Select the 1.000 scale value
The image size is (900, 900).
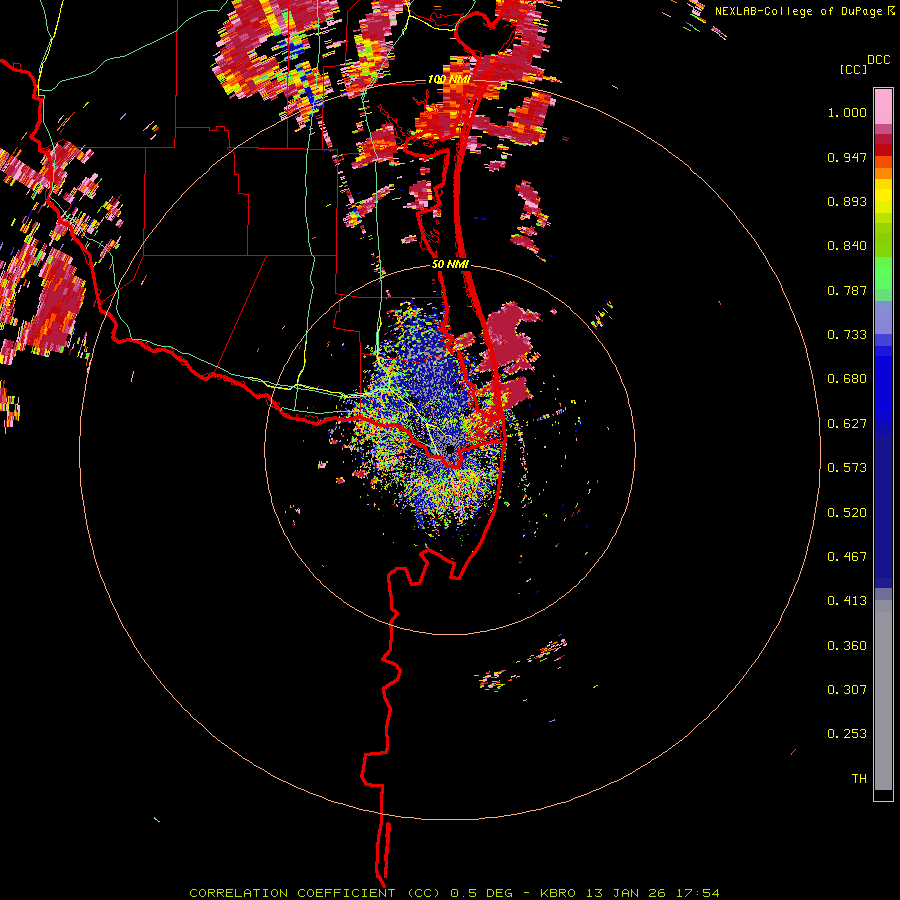(x=847, y=112)
